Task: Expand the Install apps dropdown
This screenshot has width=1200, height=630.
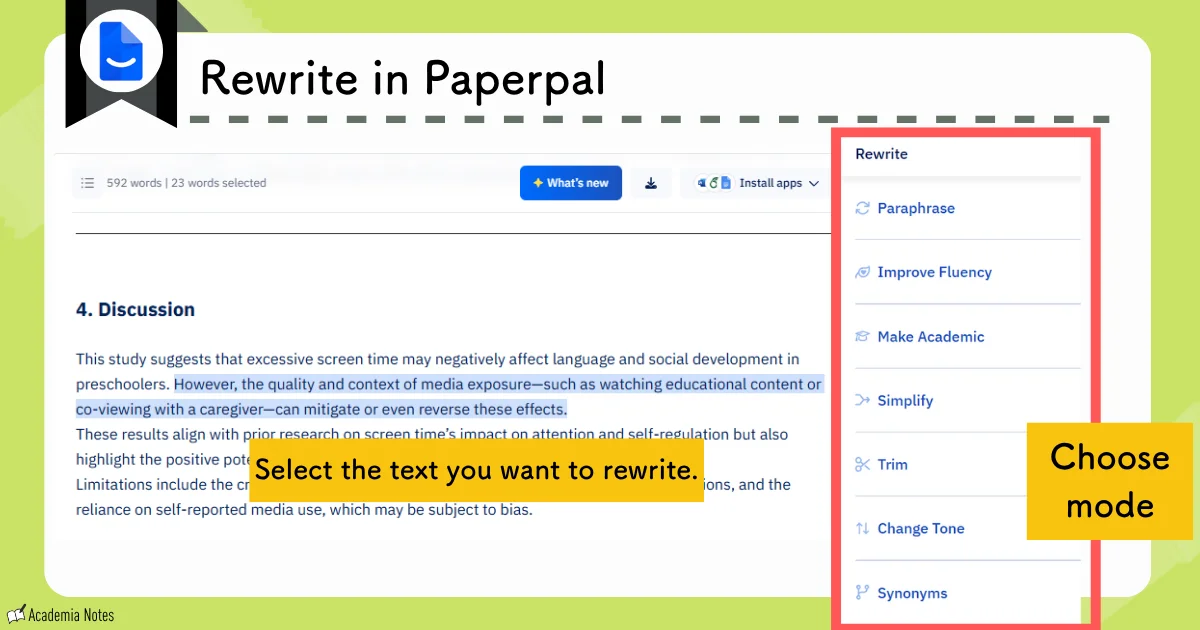Action: pos(812,183)
